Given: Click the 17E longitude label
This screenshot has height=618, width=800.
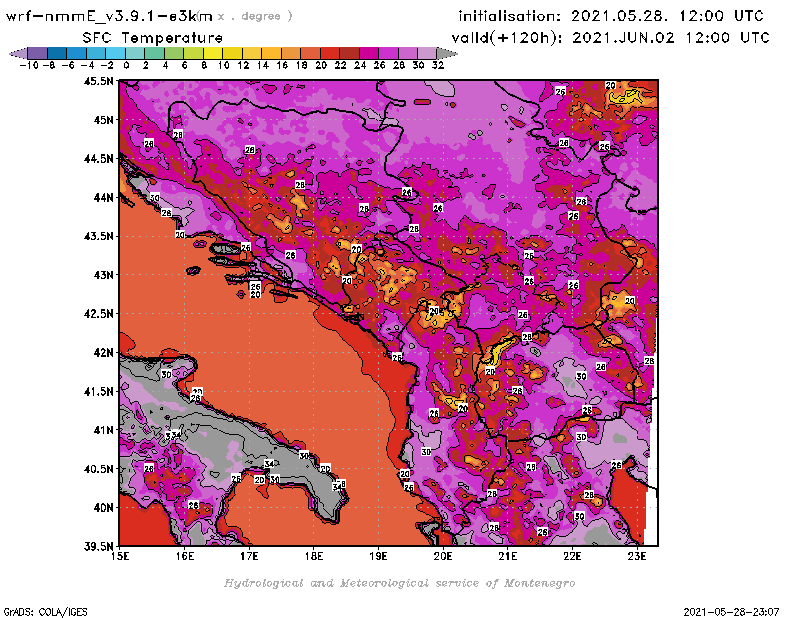Looking at the screenshot, I should point(249,556).
